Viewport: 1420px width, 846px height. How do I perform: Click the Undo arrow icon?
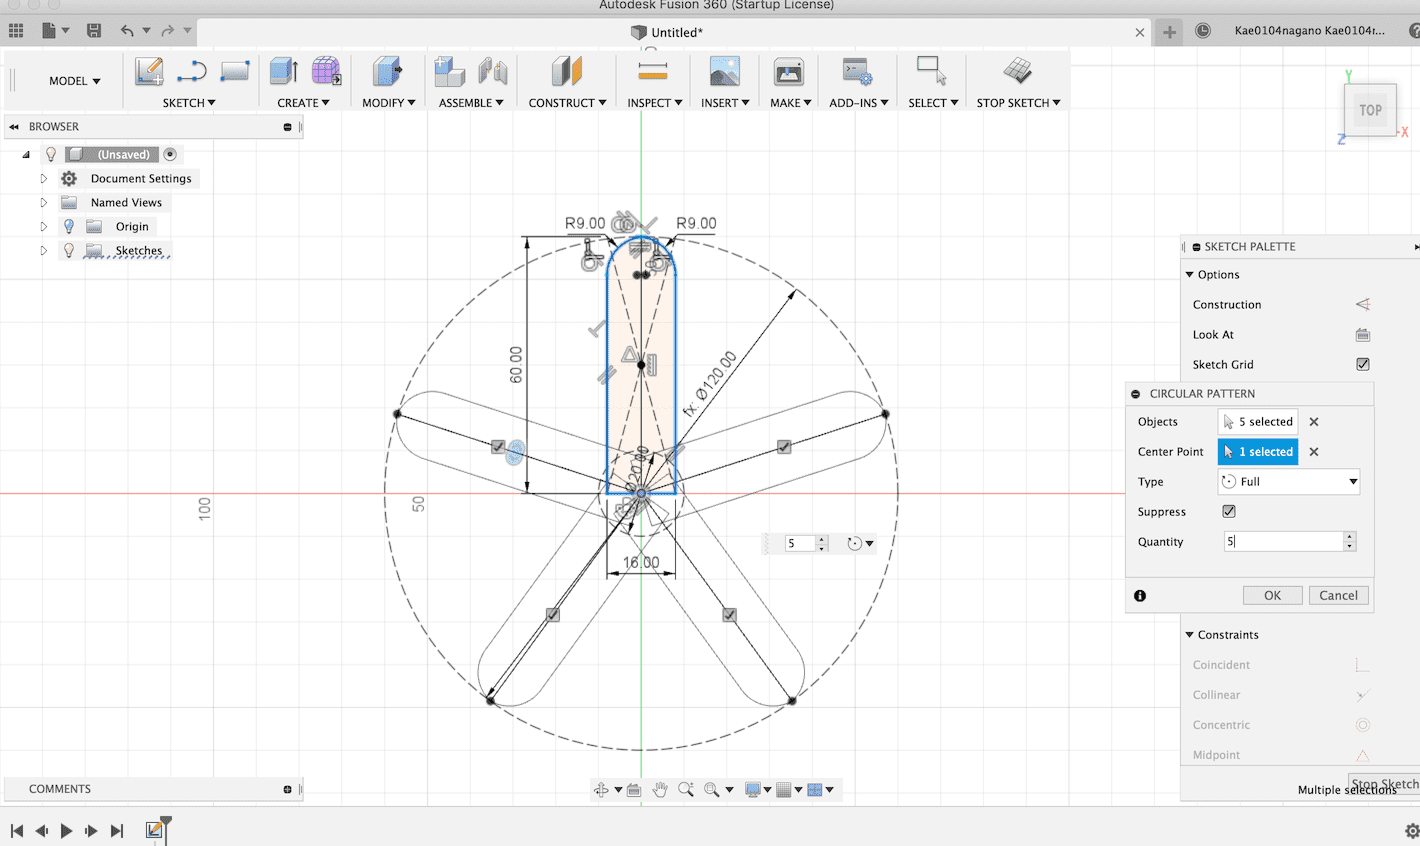pyautogui.click(x=127, y=31)
